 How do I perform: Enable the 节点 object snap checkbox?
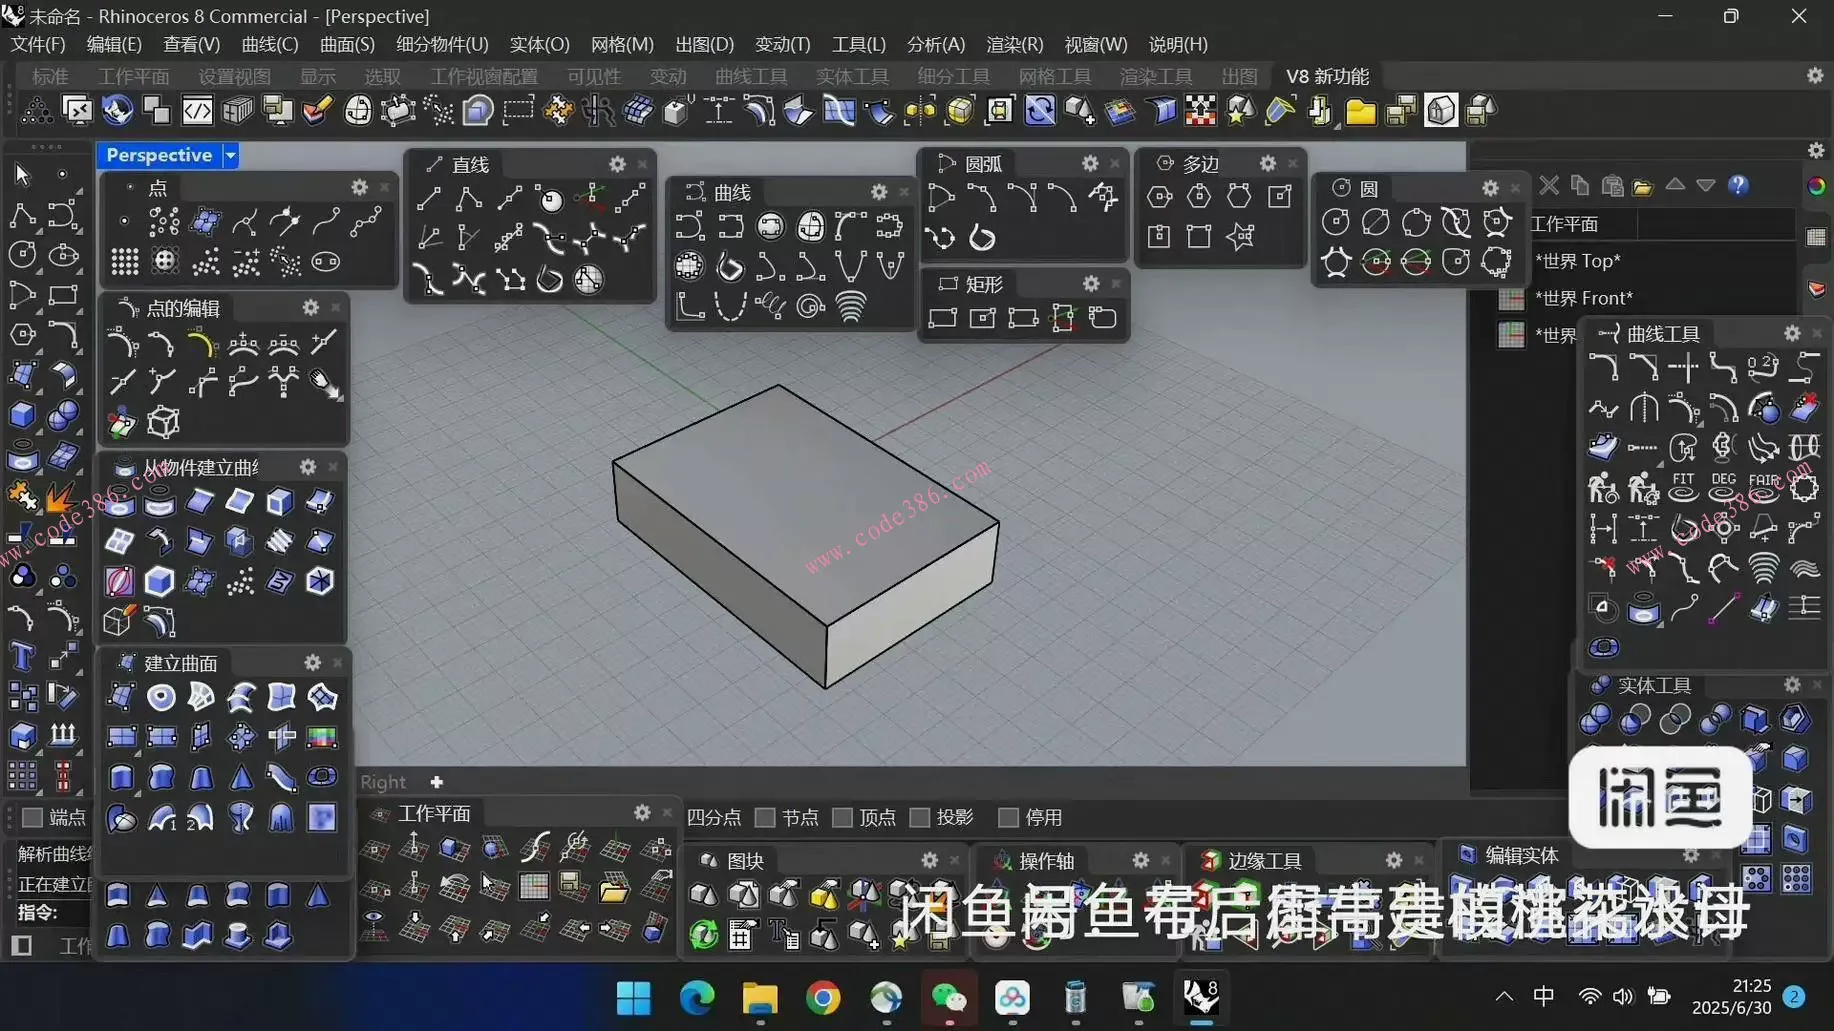[765, 818]
